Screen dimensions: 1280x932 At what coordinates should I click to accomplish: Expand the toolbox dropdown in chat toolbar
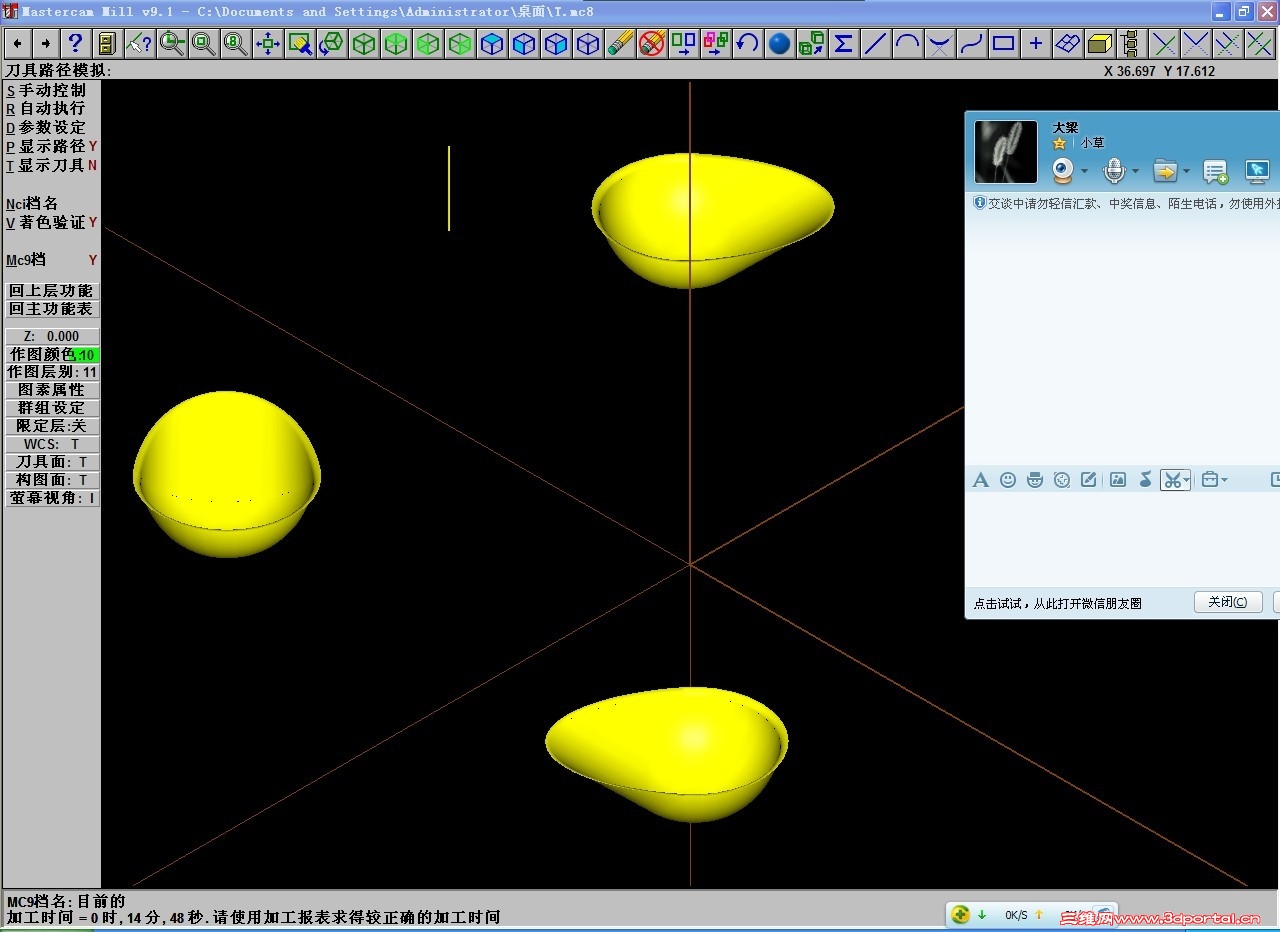tap(1224, 480)
